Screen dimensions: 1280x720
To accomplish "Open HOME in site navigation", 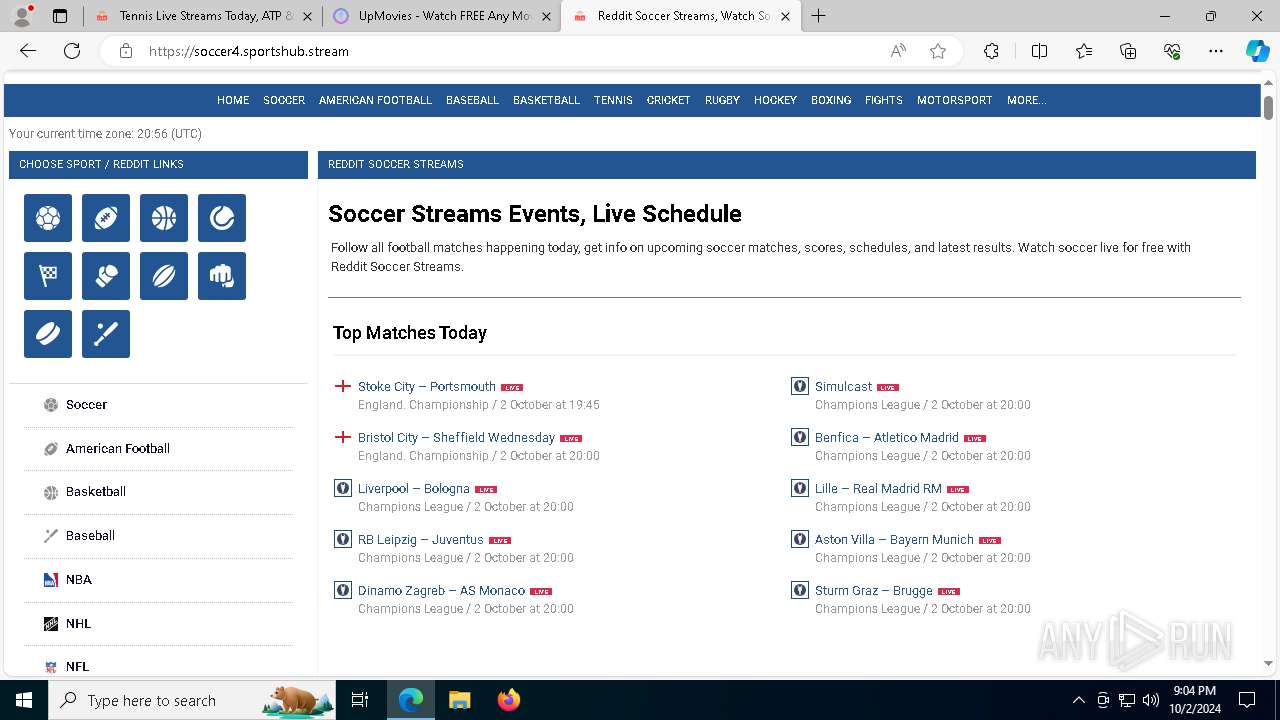I will [x=233, y=100].
